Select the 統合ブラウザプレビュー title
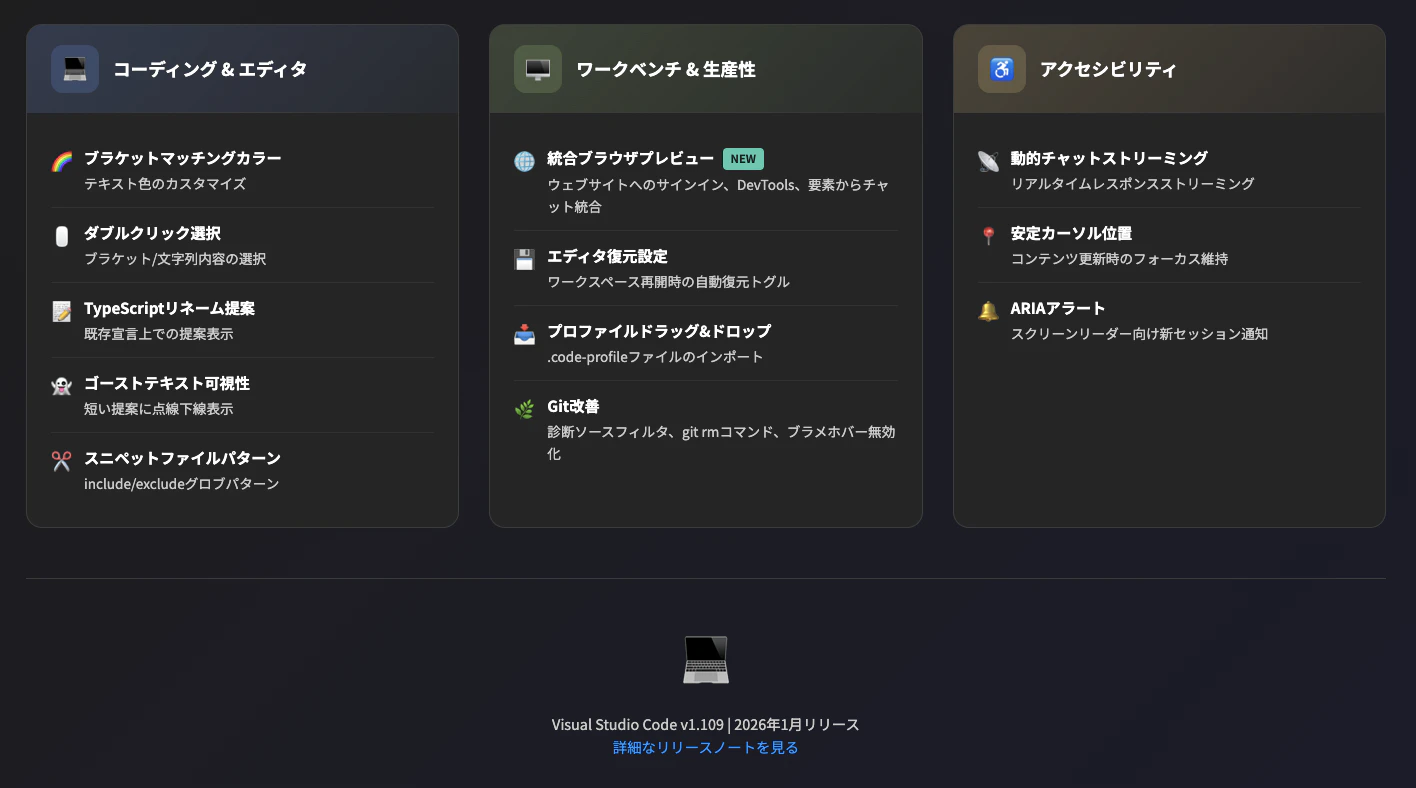 click(x=631, y=158)
